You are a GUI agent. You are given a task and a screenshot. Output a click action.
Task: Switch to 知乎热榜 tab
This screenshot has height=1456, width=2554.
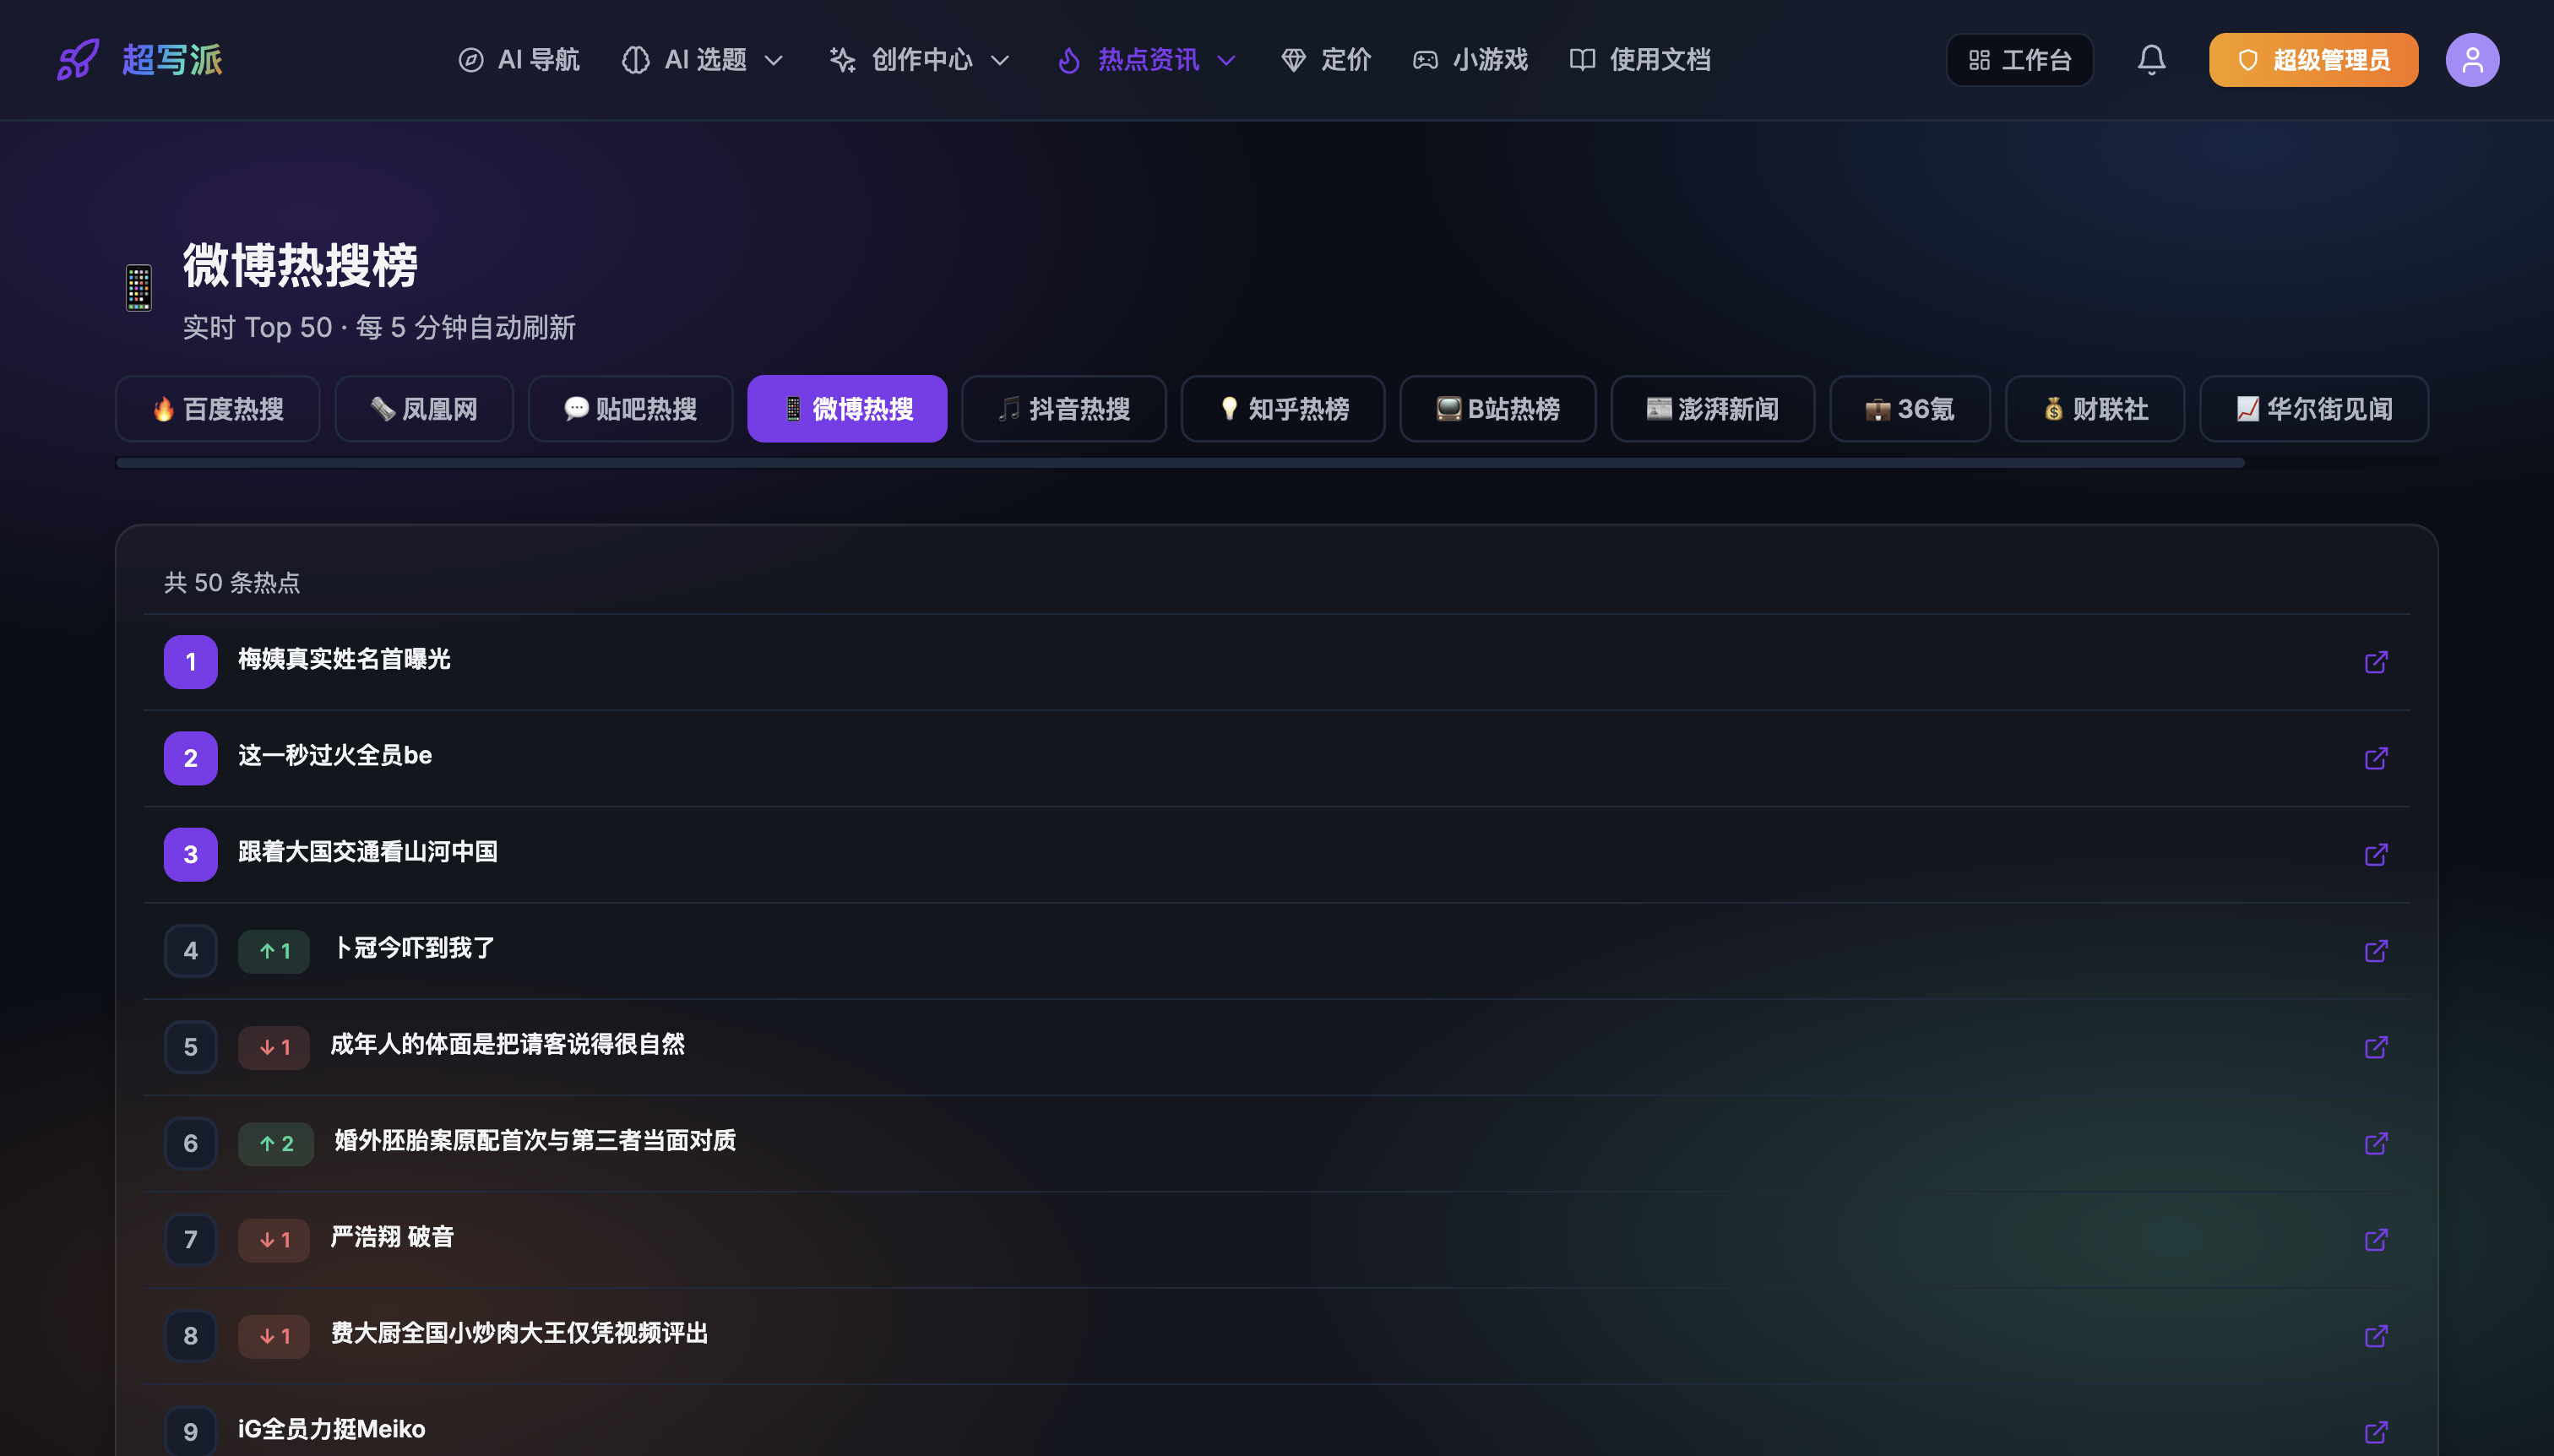[1283, 409]
